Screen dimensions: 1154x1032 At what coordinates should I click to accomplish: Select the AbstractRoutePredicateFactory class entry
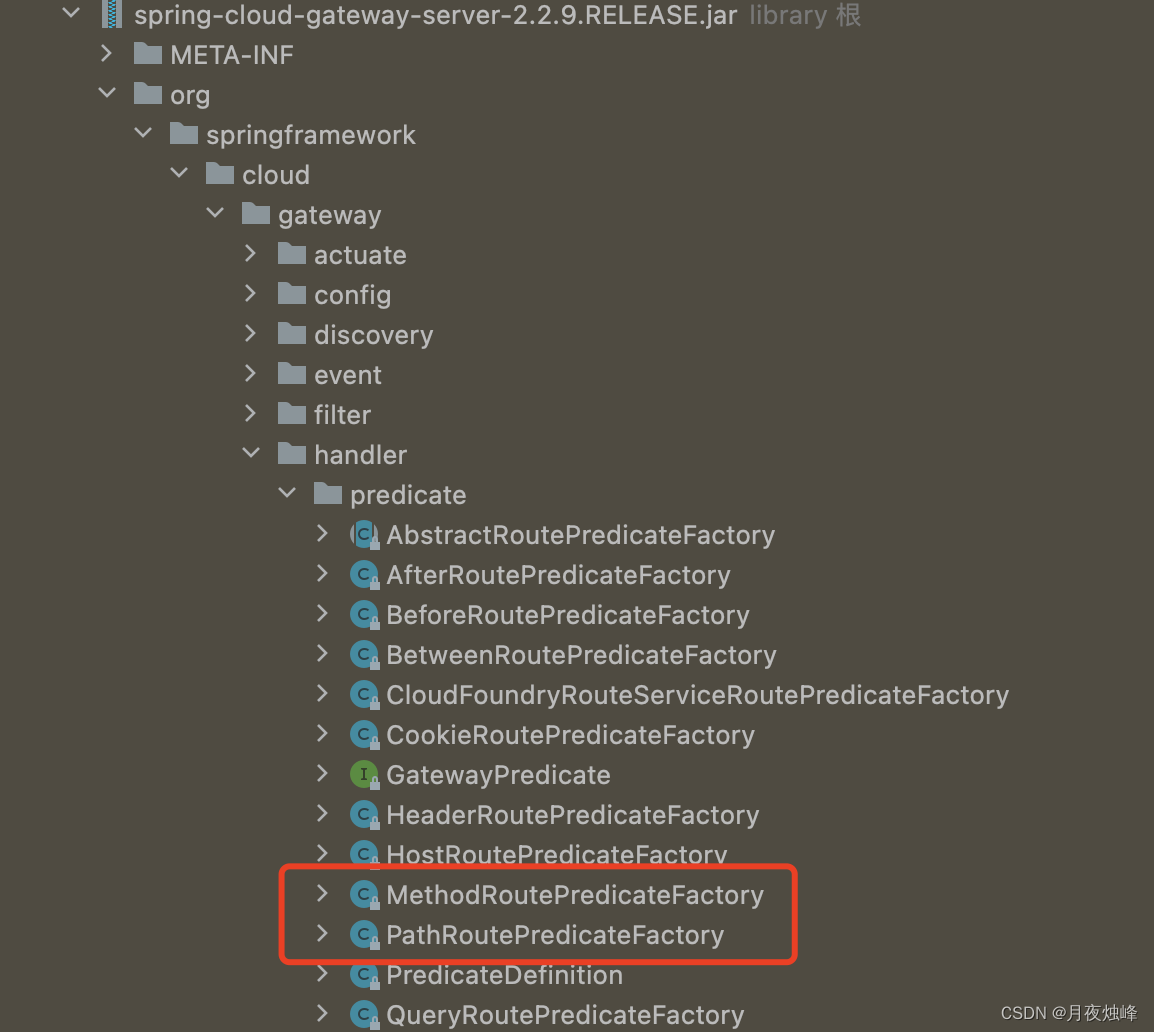click(x=580, y=534)
